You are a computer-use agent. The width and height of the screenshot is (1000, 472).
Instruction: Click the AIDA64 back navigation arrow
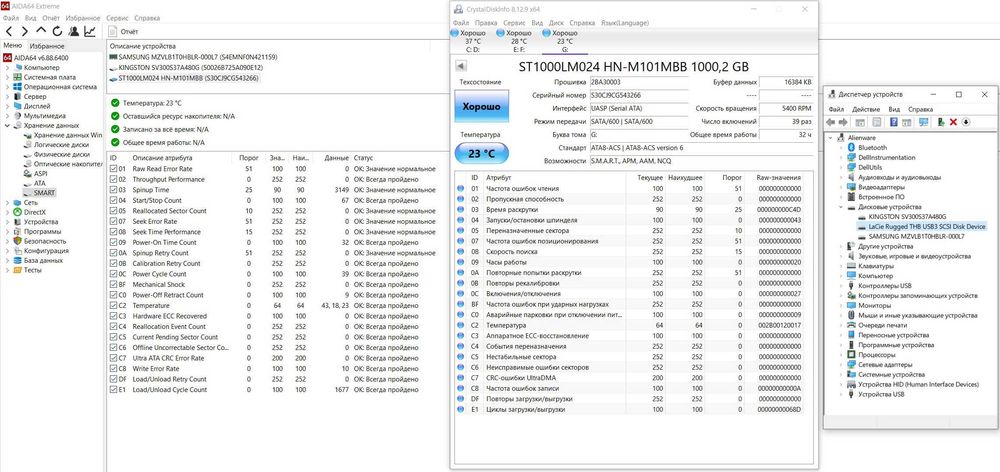pyautogui.click(x=9, y=31)
